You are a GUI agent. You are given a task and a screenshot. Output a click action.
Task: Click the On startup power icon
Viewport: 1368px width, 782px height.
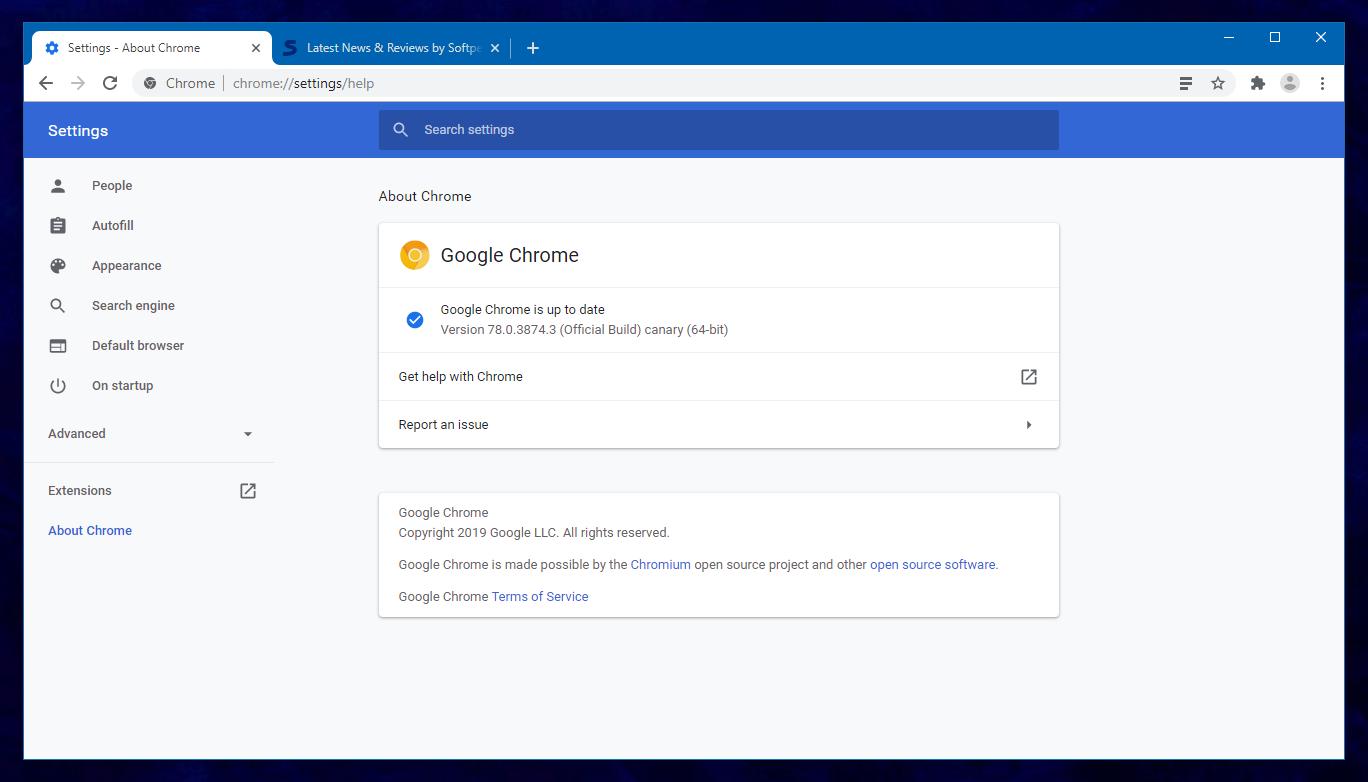(58, 386)
